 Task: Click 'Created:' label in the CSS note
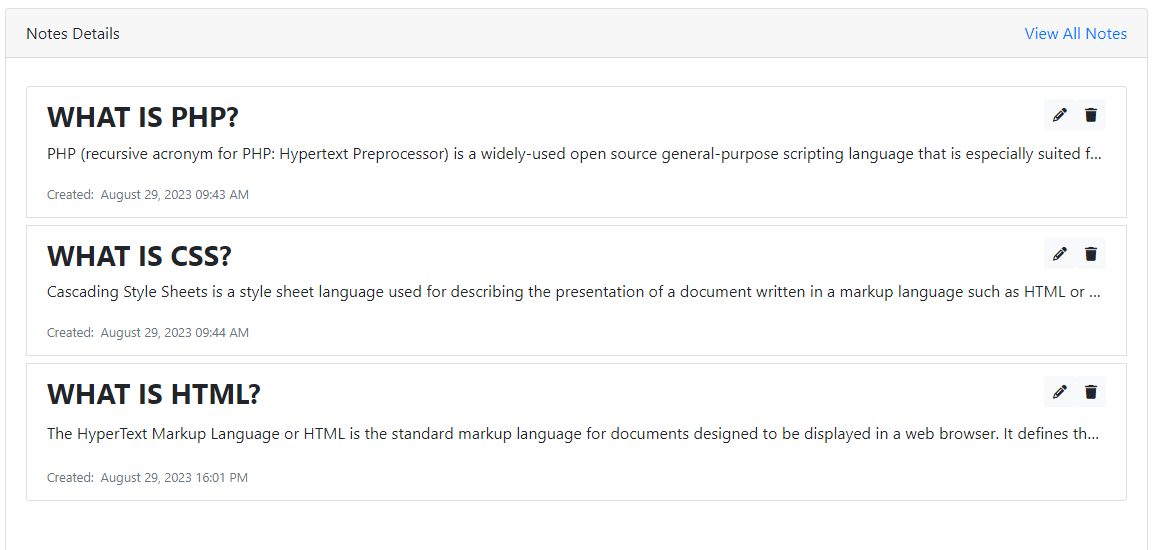70,333
